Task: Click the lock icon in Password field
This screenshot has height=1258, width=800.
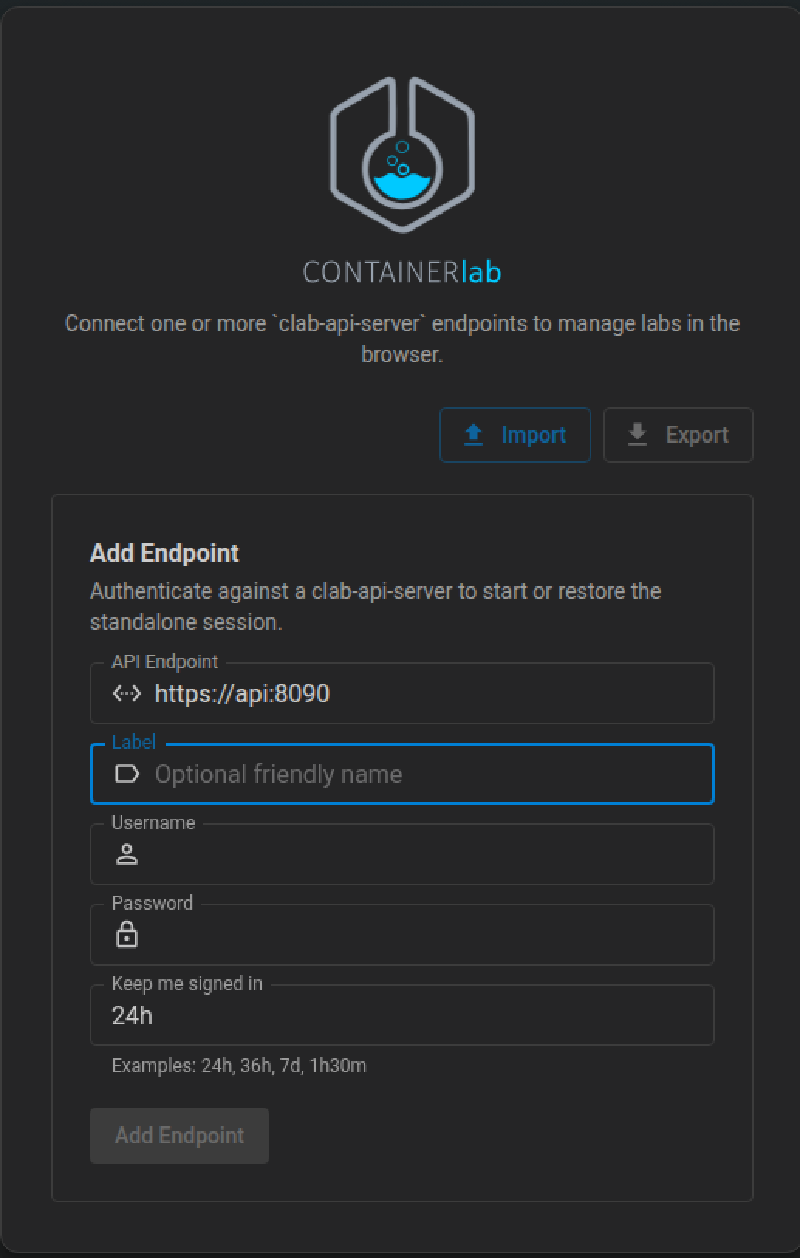Action: point(126,934)
